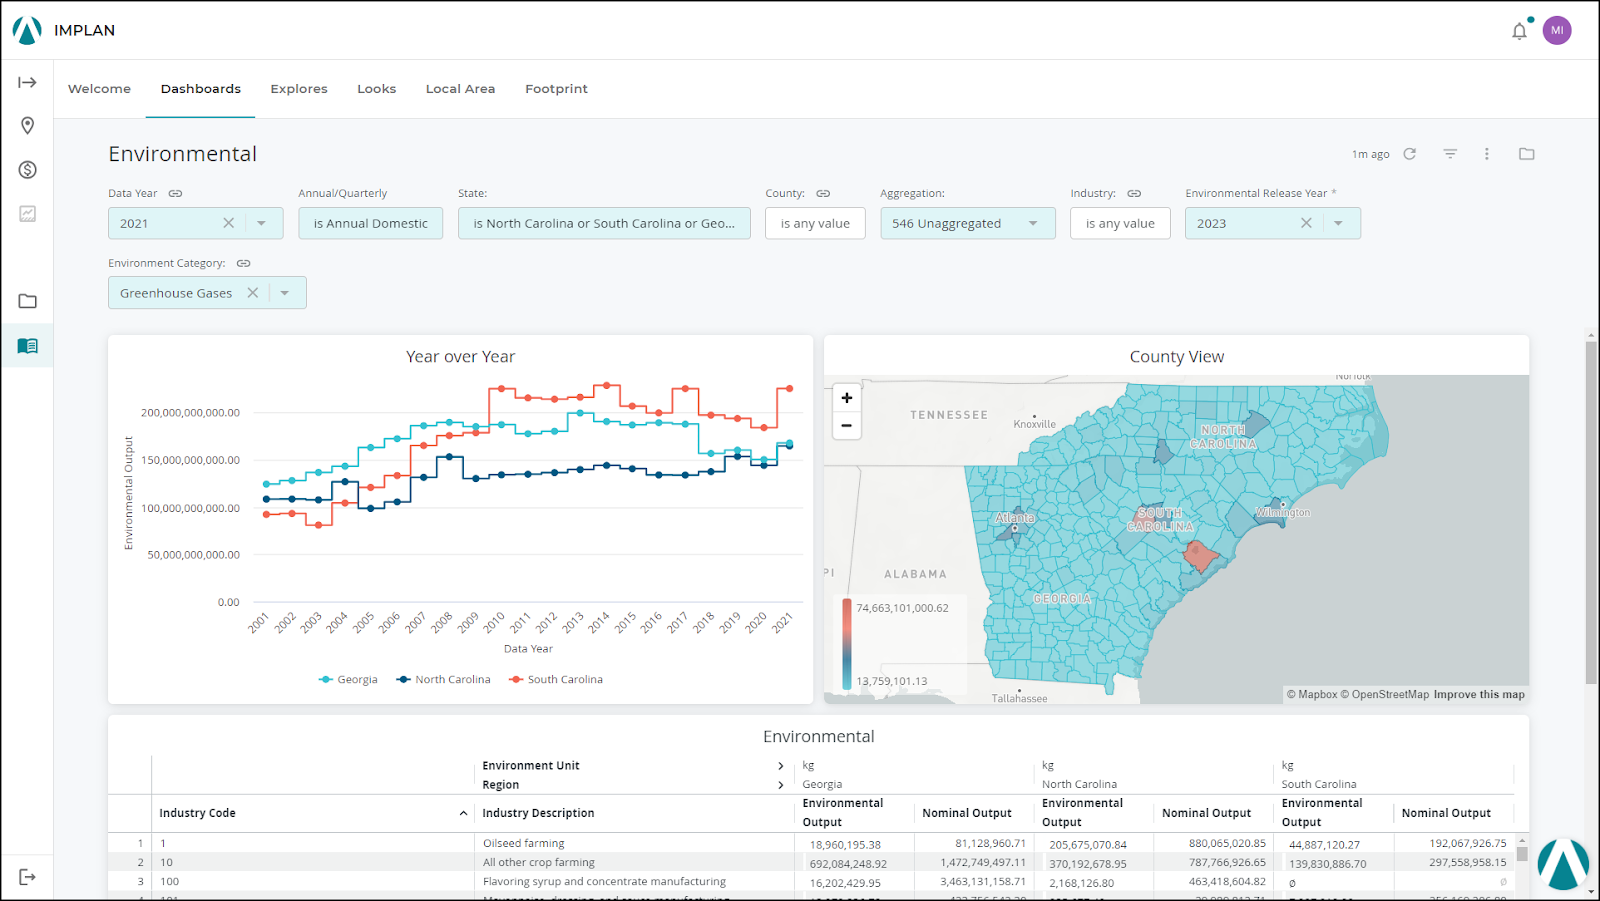The image size is (1600, 901).
Task: Remove the Greenhouse Gases filter with its X
Action: click(x=253, y=293)
